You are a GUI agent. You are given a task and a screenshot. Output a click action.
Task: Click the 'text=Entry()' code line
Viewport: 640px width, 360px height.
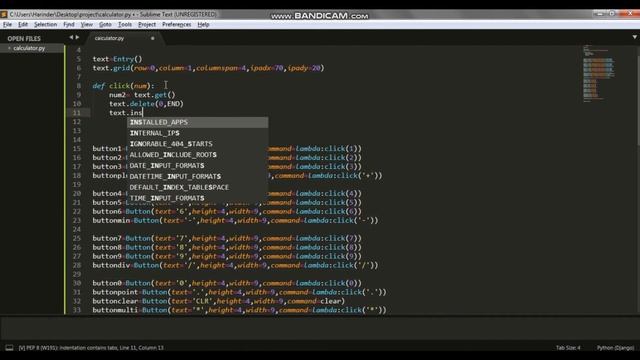(x=117, y=59)
